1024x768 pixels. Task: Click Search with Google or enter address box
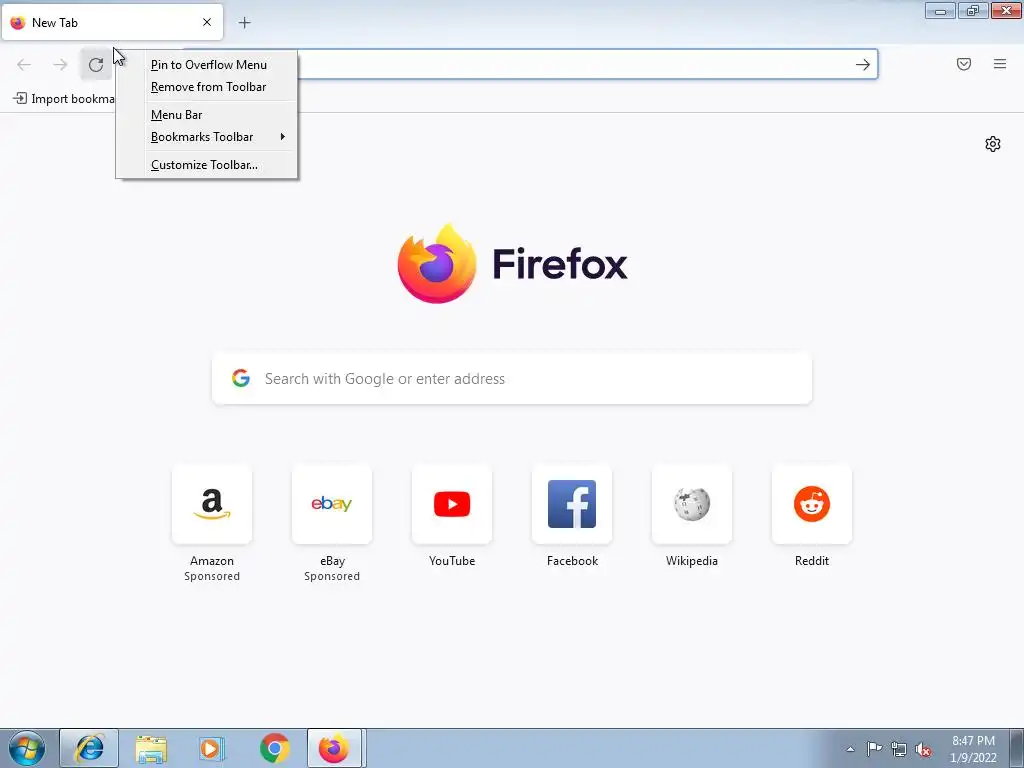tap(512, 379)
